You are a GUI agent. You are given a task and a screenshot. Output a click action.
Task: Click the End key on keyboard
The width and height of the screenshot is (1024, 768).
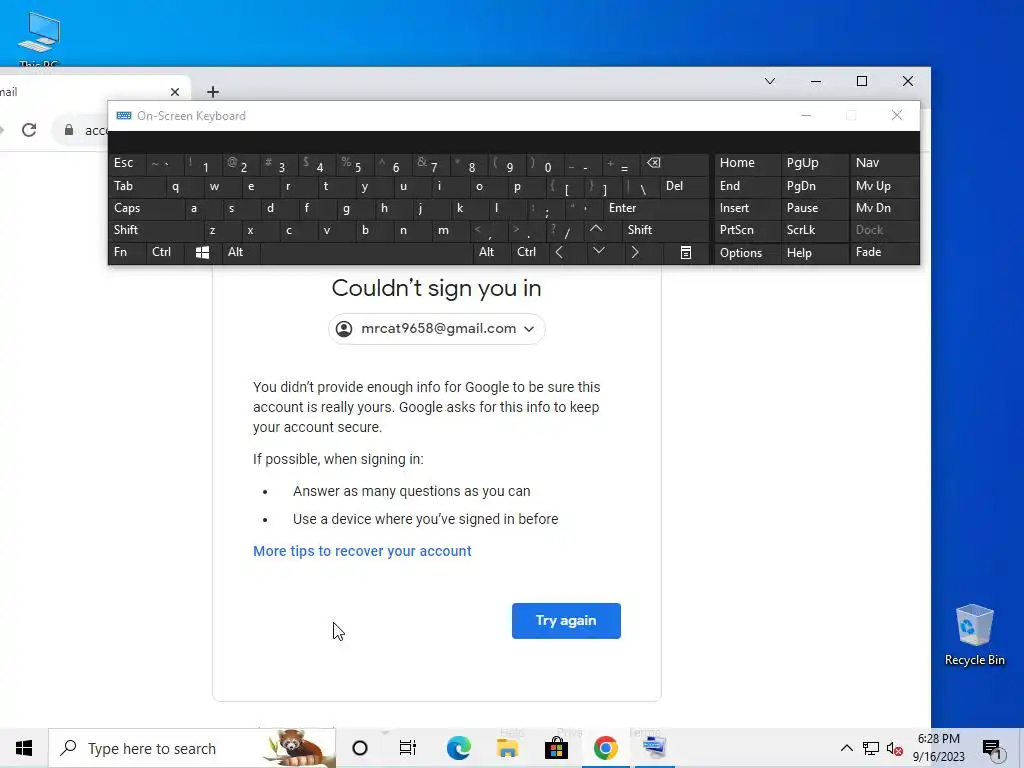pyautogui.click(x=747, y=186)
